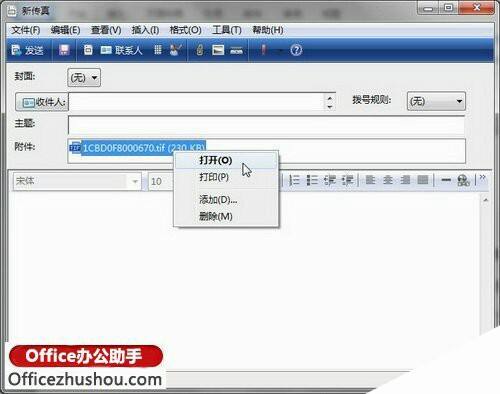Click the 收件人 recipient button
Image resolution: width=500 pixels, height=394 pixels.
click(x=42, y=102)
